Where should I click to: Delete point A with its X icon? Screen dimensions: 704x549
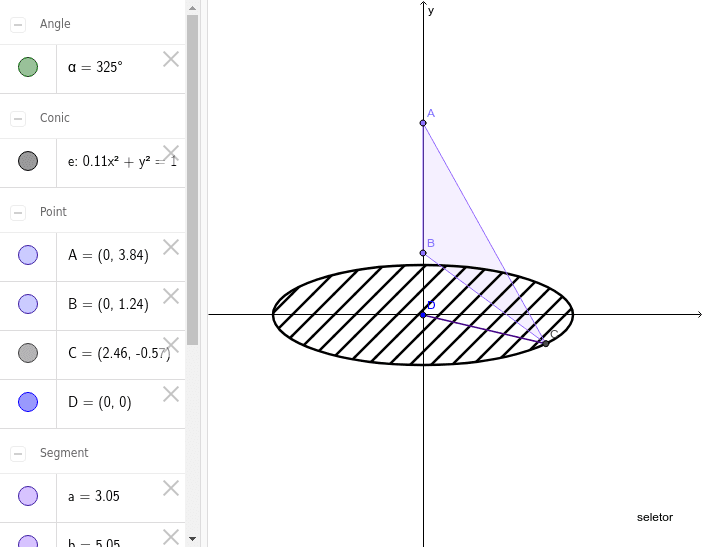171,247
